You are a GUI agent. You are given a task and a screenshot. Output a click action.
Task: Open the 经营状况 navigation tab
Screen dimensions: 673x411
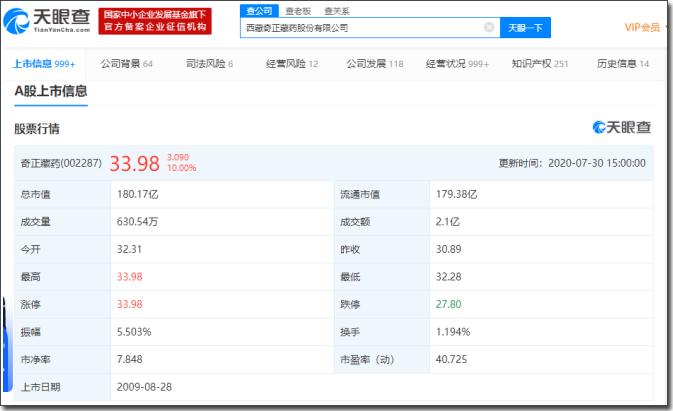pos(457,64)
